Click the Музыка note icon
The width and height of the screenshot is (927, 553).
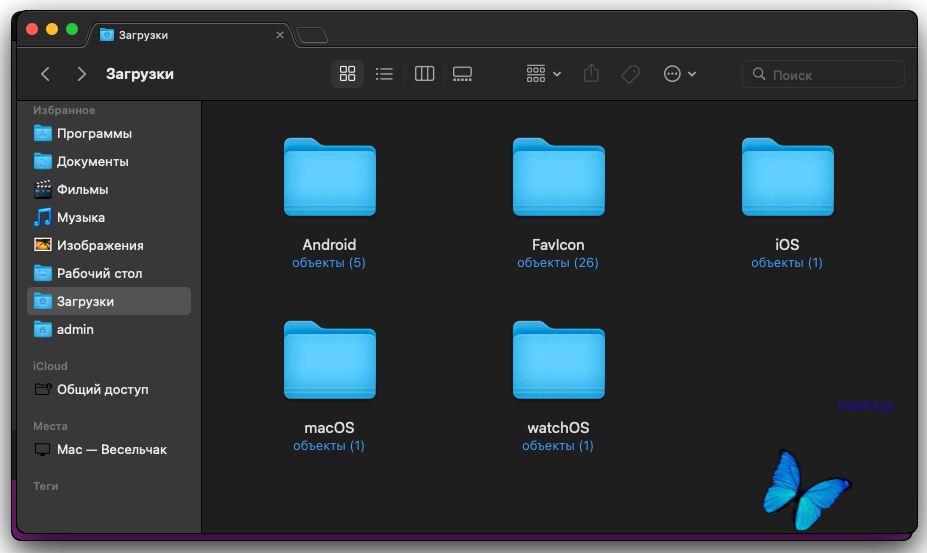coord(43,217)
